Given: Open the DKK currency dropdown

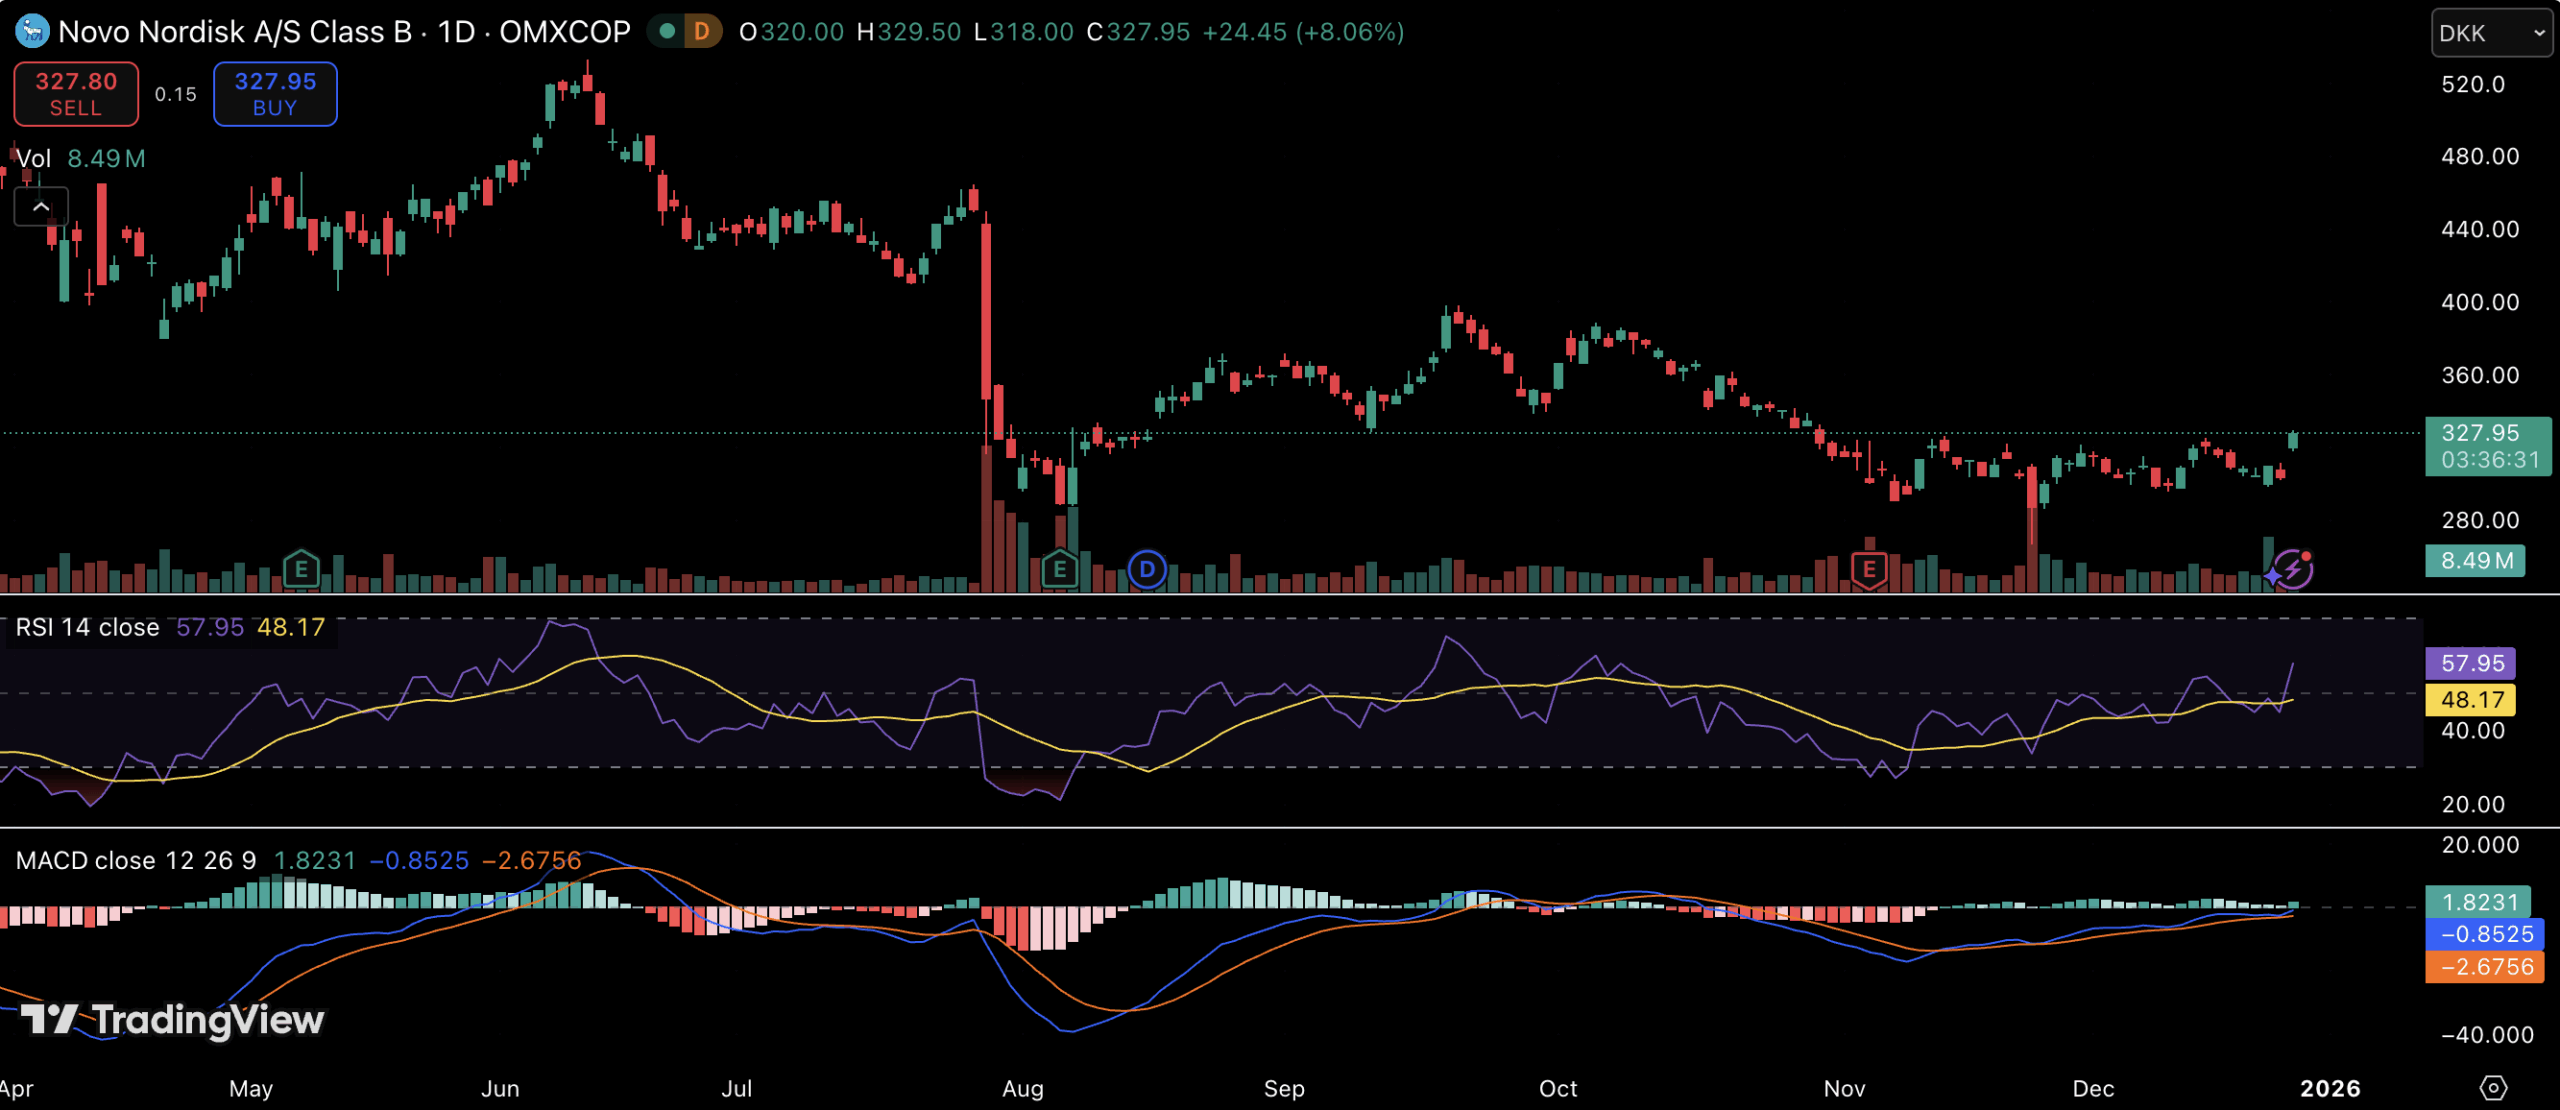Looking at the screenshot, I should [x=2490, y=33].
